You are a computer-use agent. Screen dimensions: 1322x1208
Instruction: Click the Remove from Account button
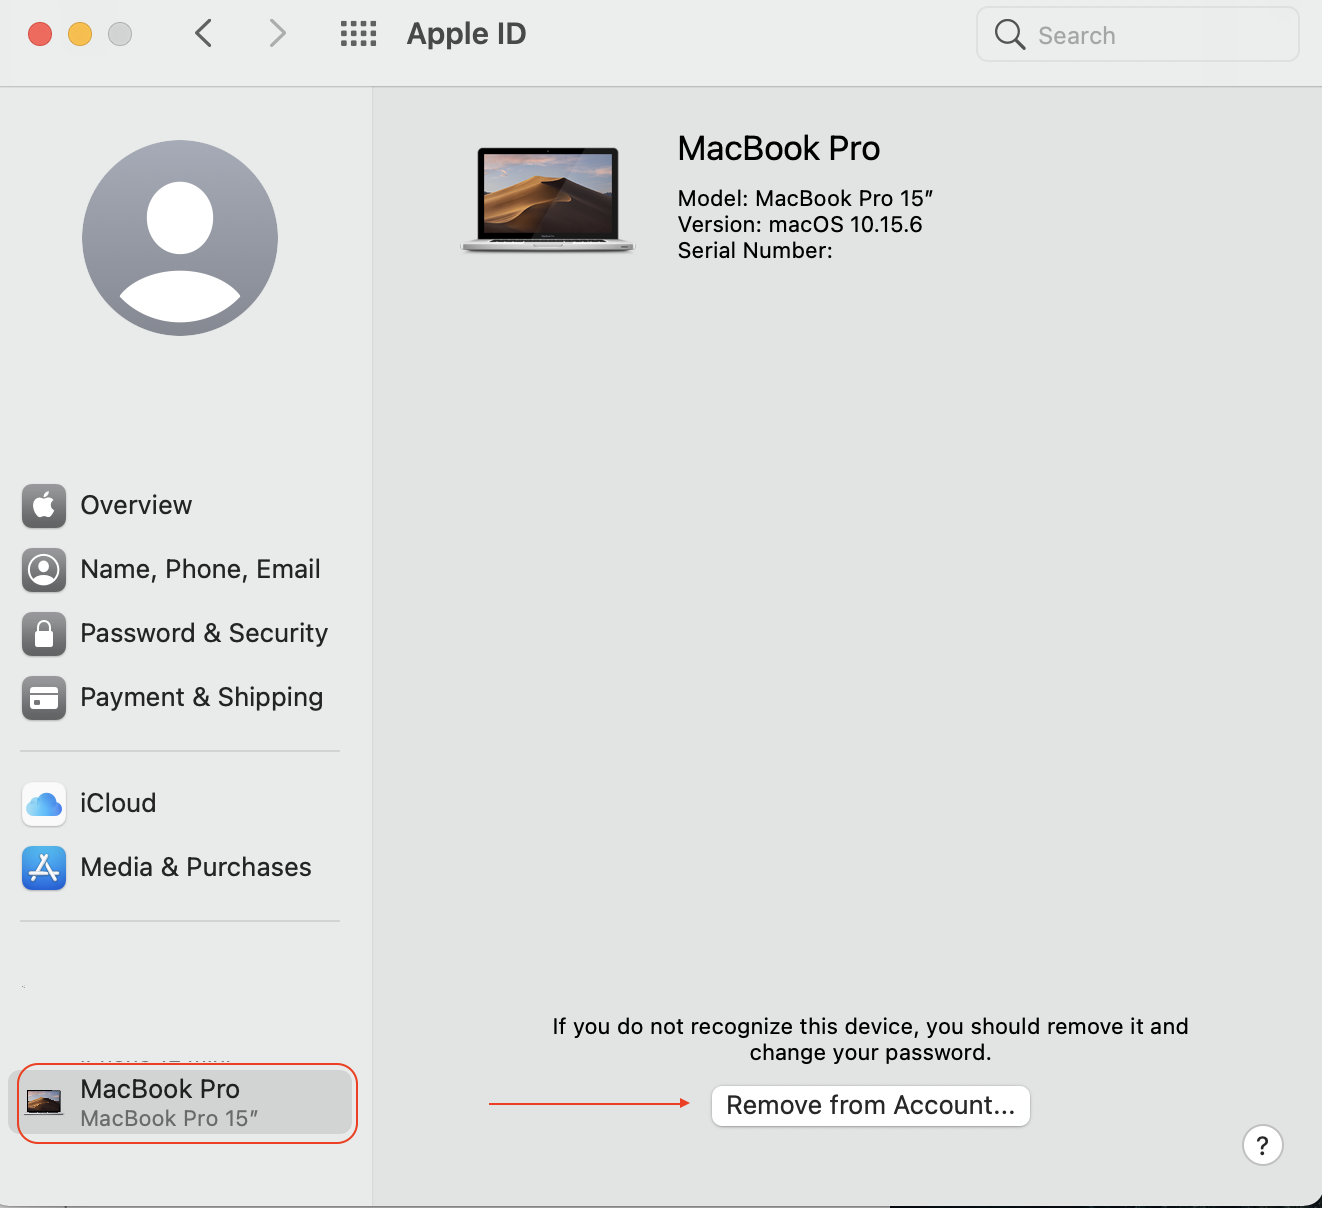point(869,1105)
